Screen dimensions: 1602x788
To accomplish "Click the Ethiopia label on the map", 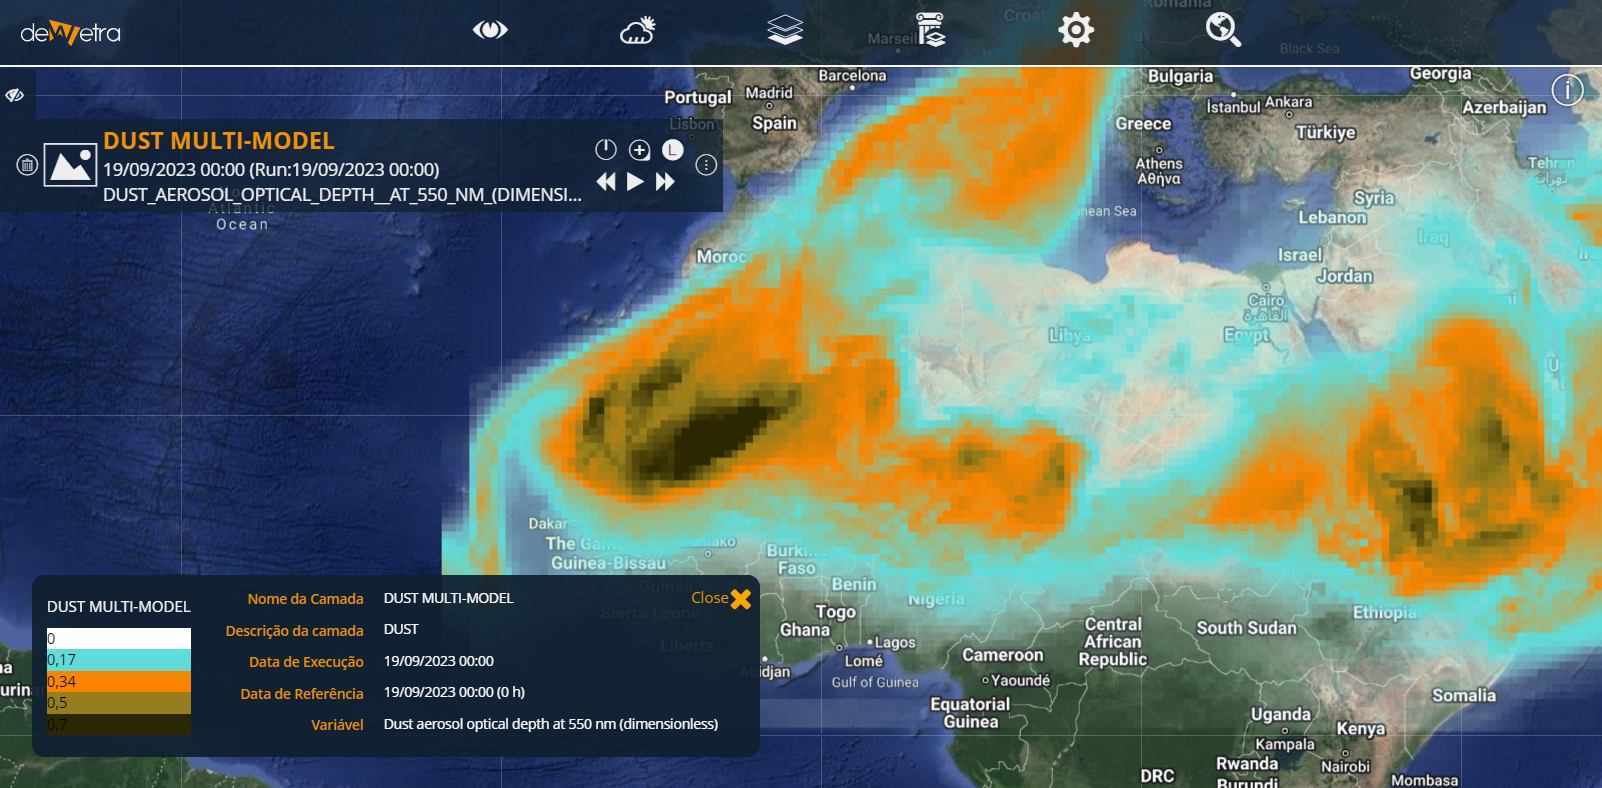I will (1385, 612).
